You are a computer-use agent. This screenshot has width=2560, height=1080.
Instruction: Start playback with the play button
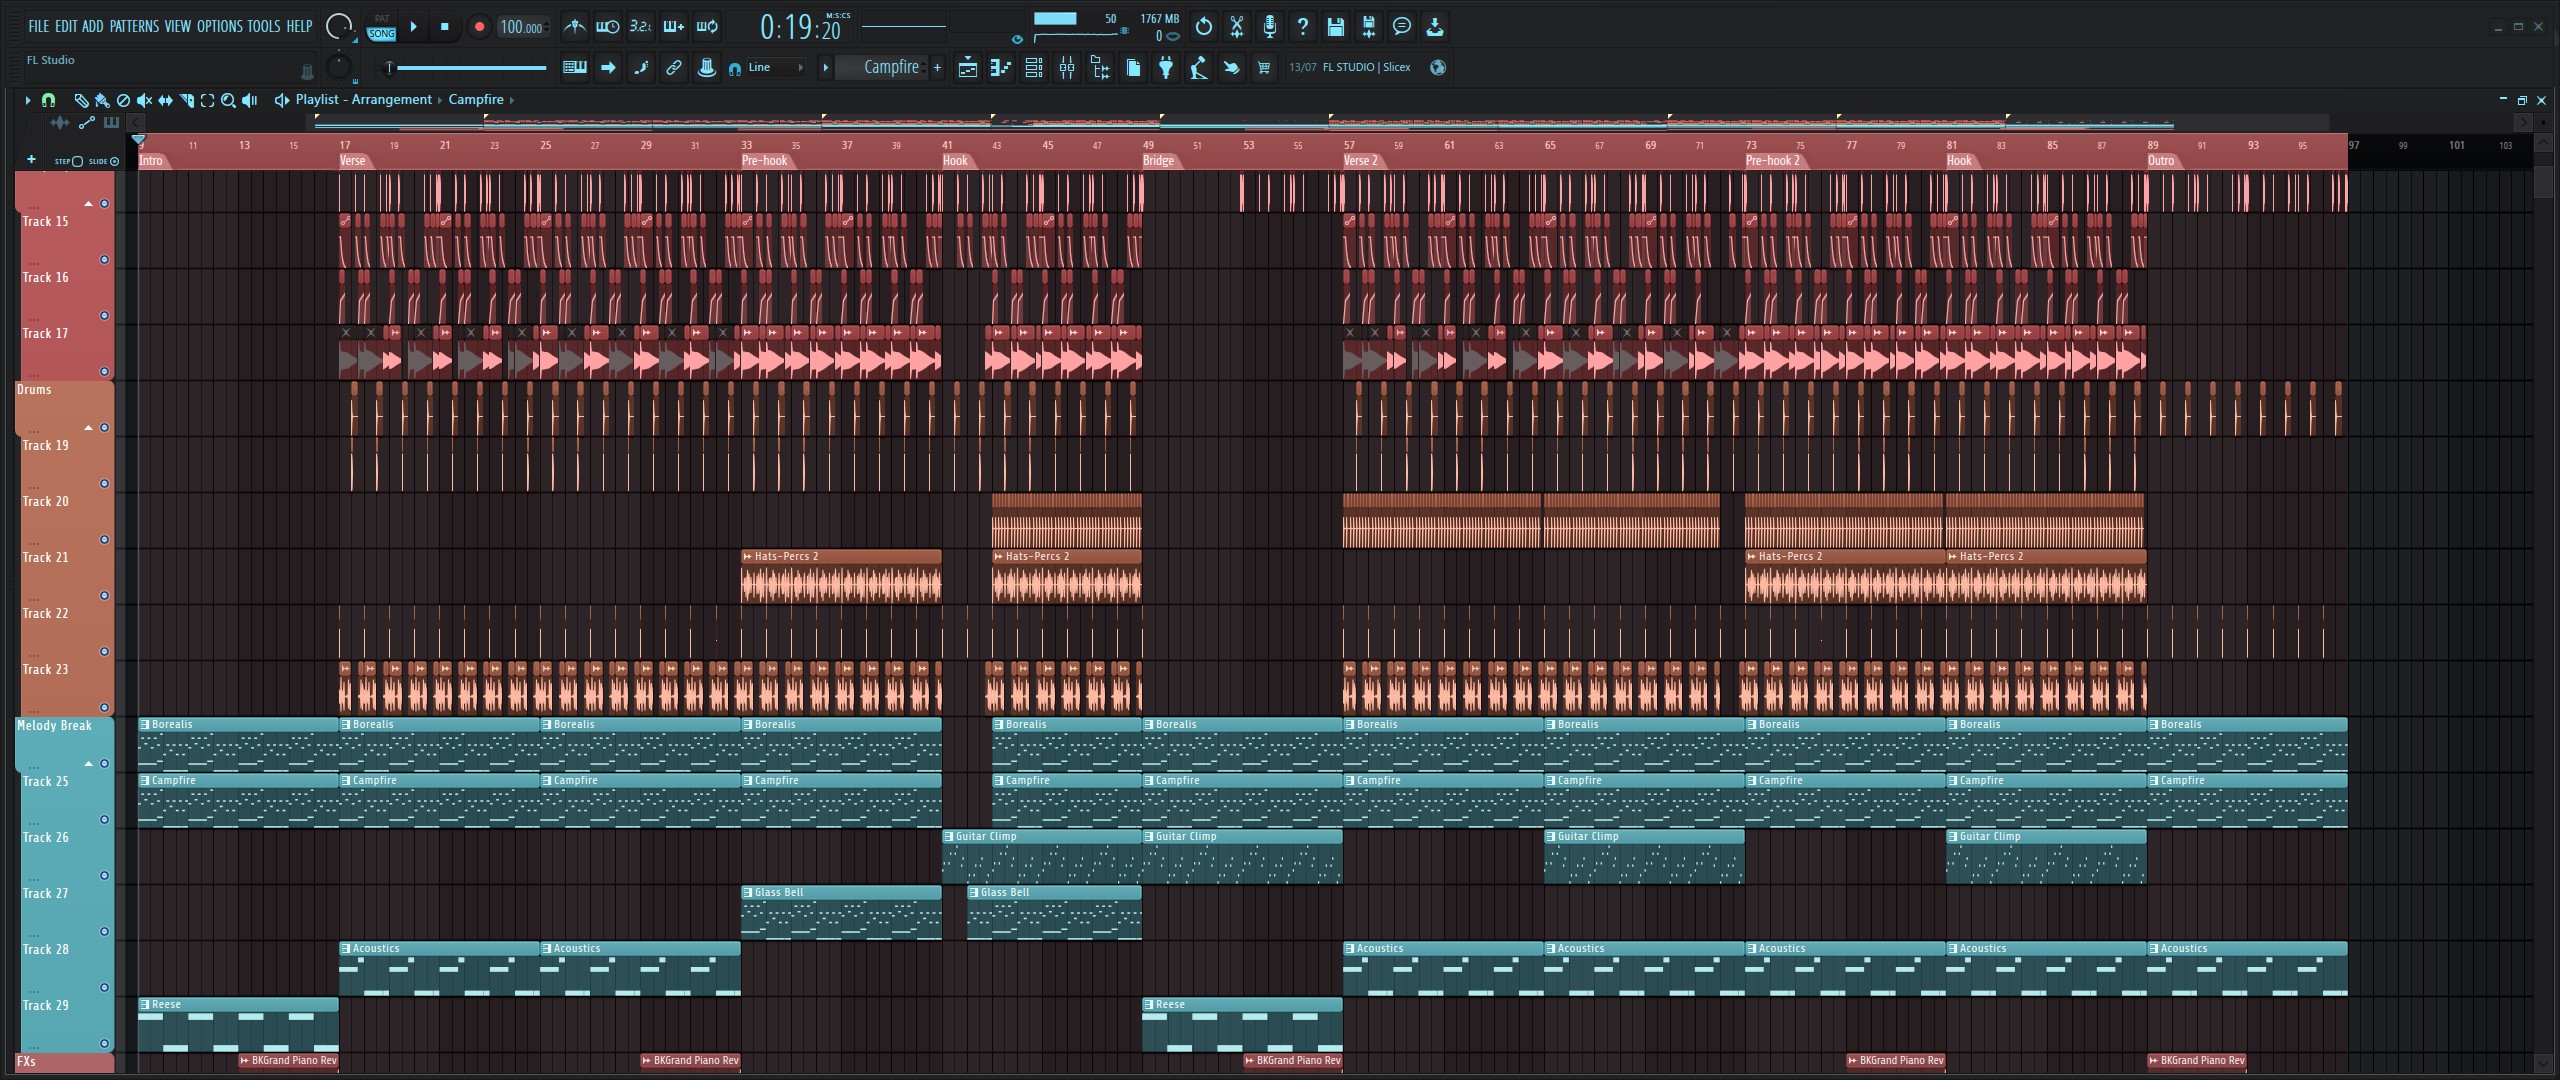pyautogui.click(x=413, y=27)
